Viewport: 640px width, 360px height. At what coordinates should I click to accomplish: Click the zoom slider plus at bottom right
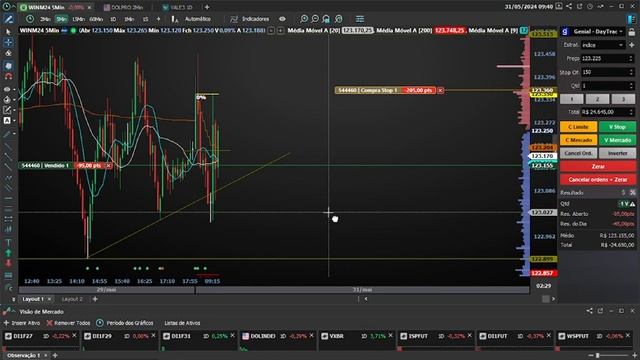point(634,356)
